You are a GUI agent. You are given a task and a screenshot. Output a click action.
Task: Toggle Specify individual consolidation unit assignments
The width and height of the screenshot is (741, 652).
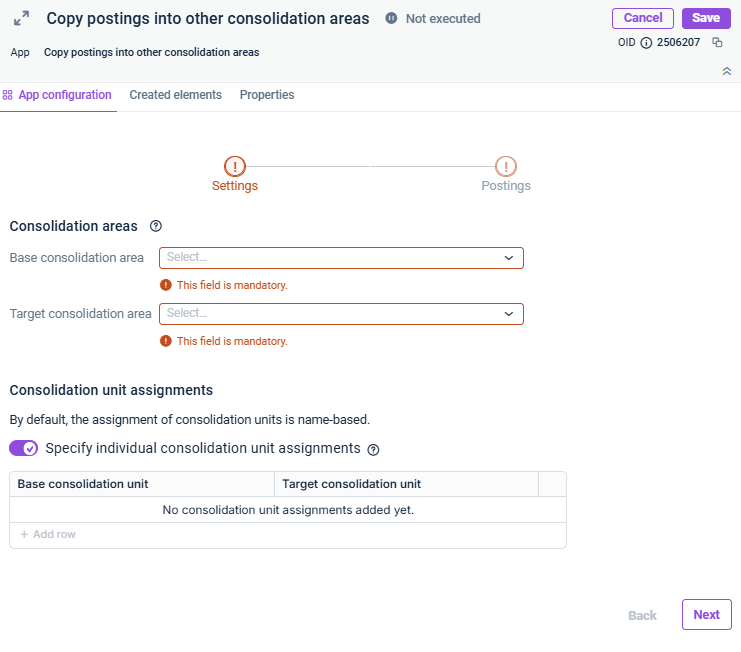coord(24,448)
